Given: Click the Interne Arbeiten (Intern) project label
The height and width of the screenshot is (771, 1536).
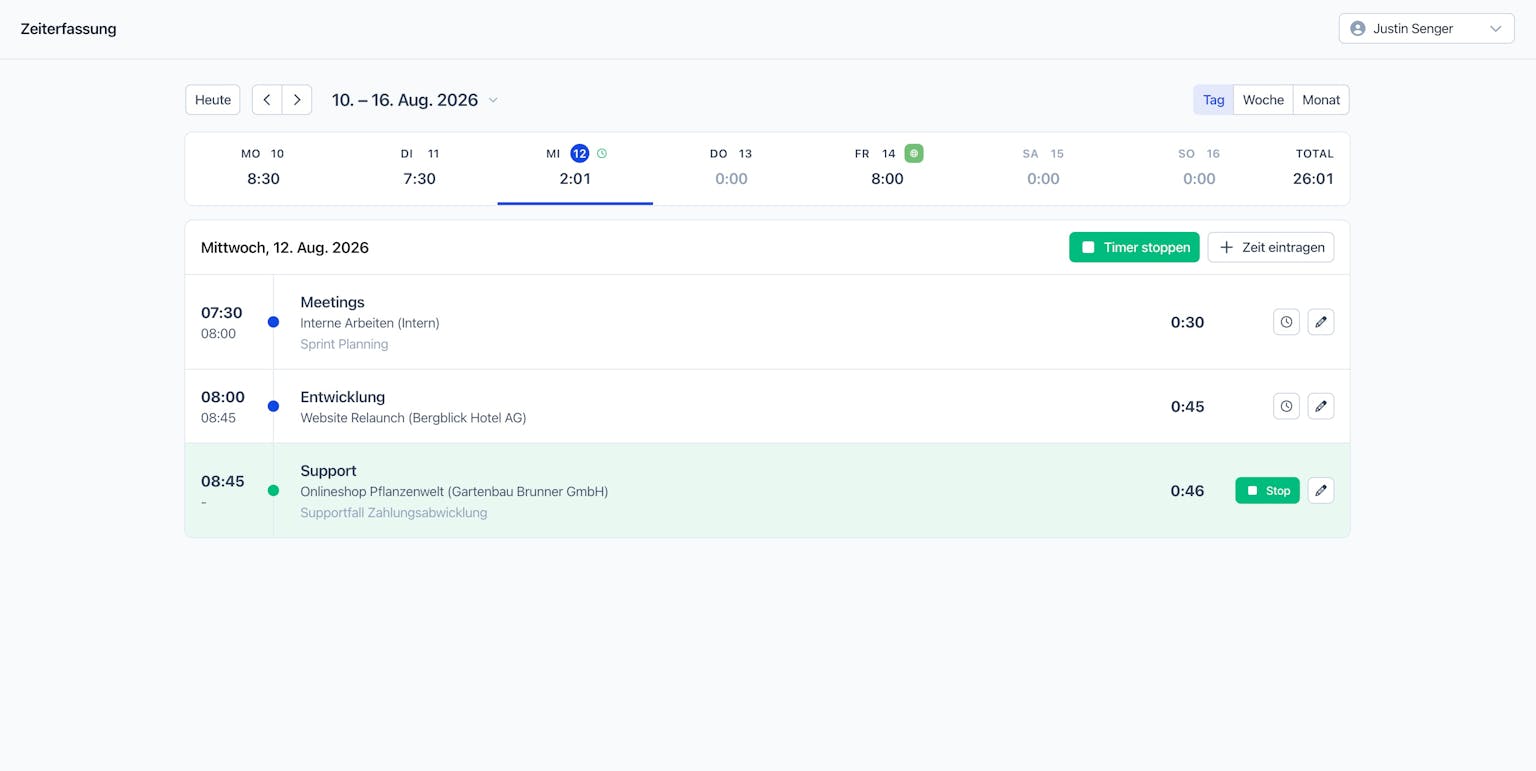Looking at the screenshot, I should pyautogui.click(x=370, y=323).
